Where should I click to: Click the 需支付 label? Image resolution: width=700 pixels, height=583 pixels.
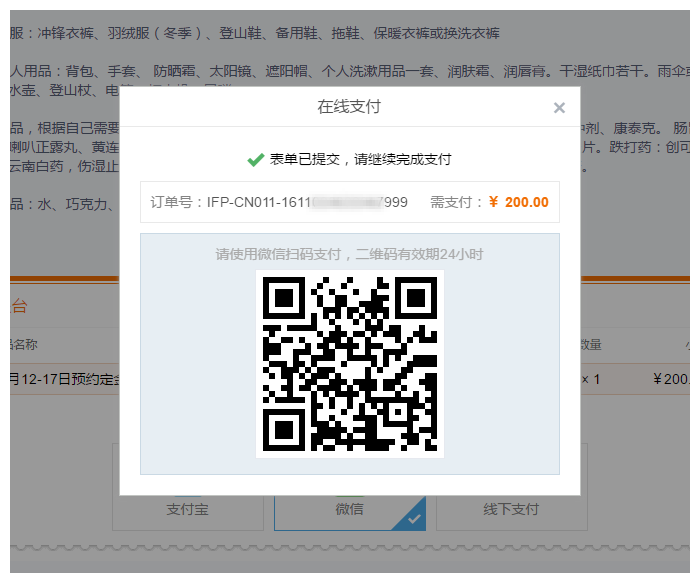click(456, 202)
